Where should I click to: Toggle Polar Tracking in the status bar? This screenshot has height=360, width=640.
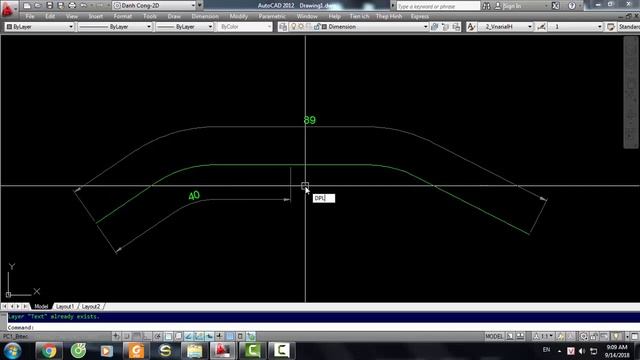[158, 336]
